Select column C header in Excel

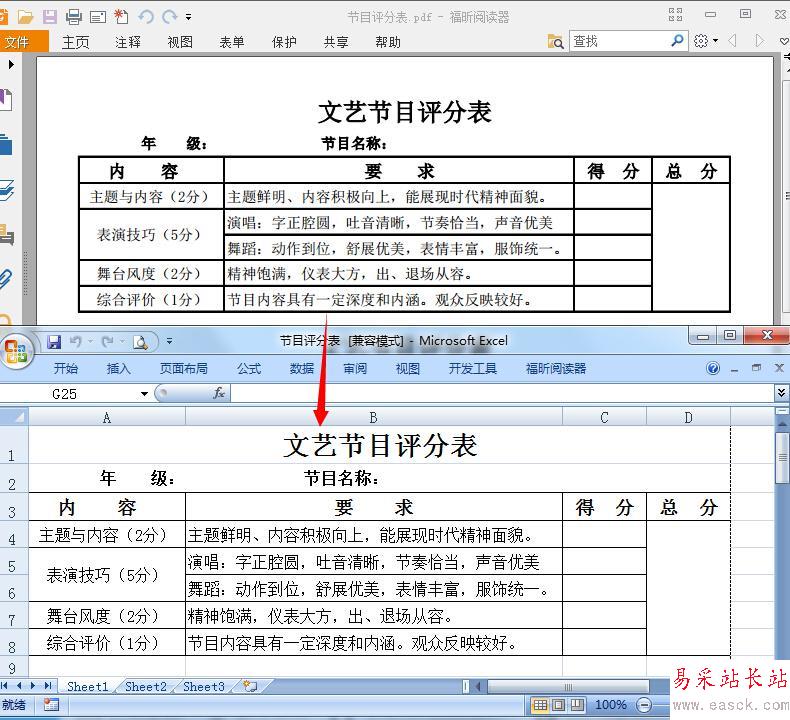604,418
